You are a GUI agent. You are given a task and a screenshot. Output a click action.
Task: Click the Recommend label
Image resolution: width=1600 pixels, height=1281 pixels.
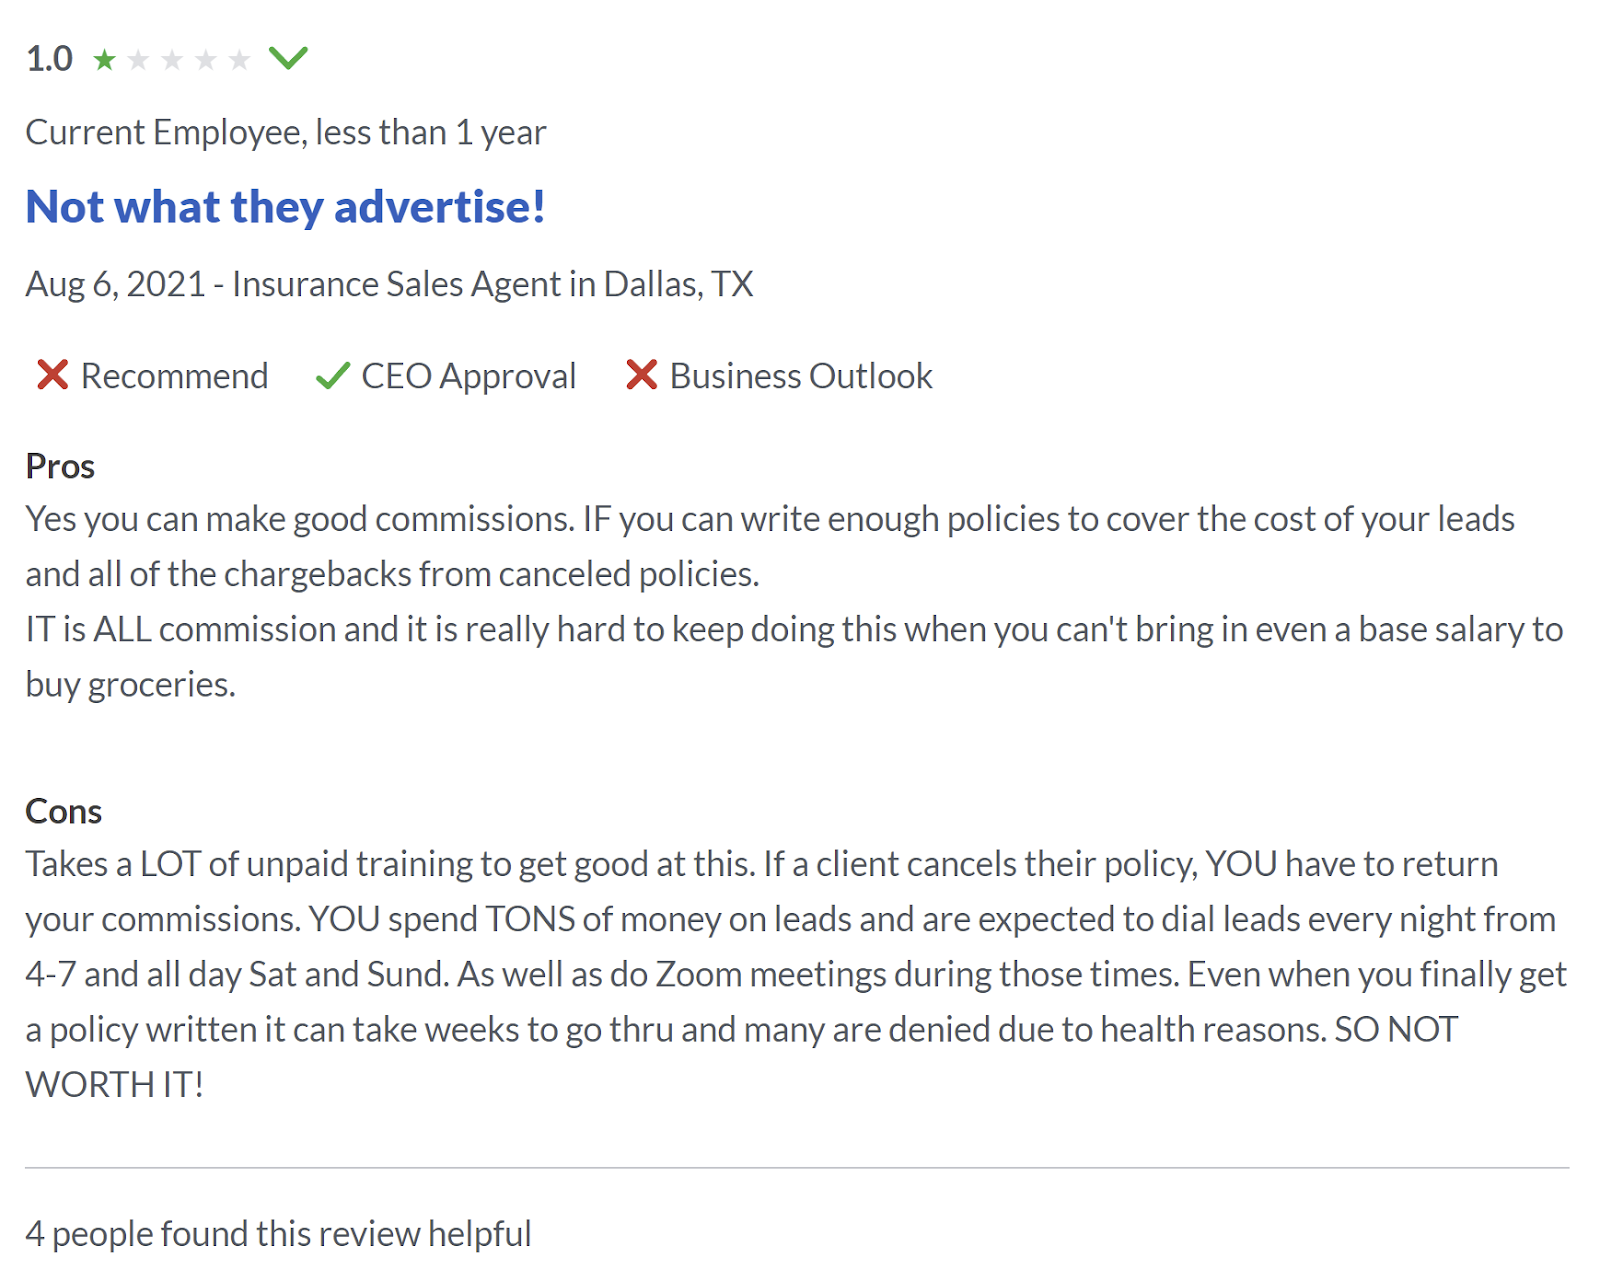(x=174, y=376)
